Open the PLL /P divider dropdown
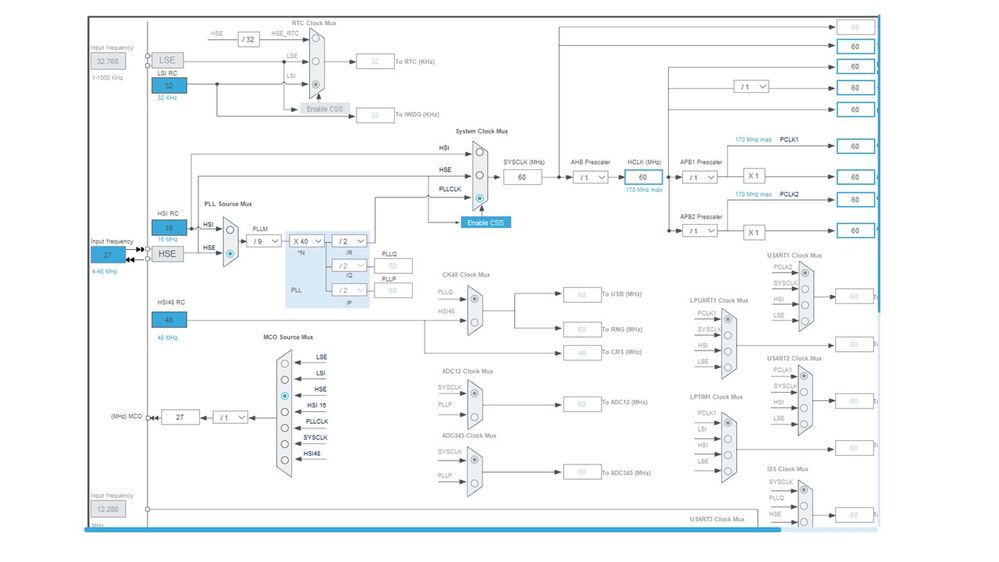The width and height of the screenshot is (999, 562). coord(349,290)
